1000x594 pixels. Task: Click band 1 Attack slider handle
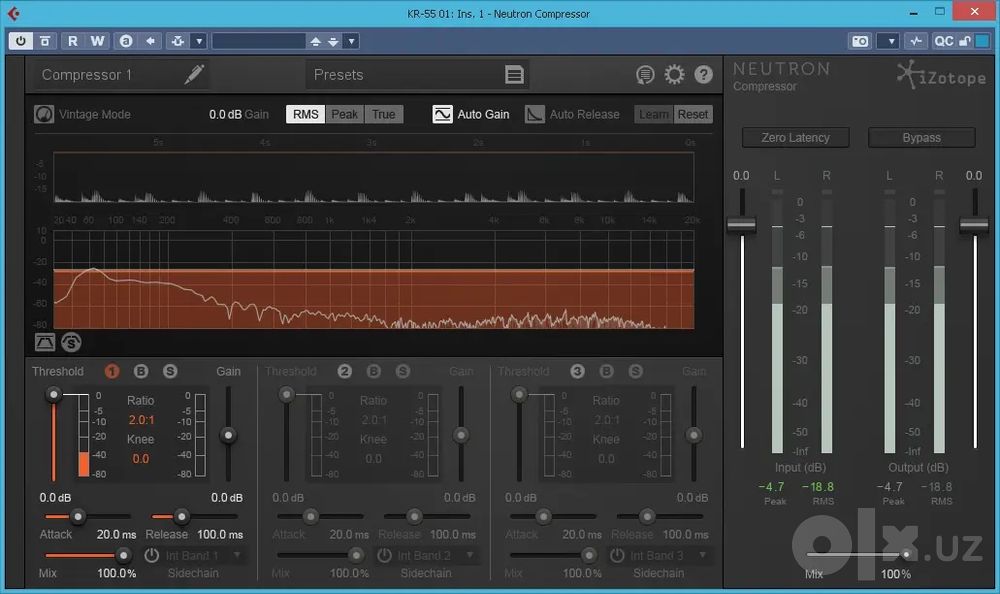pos(78,516)
